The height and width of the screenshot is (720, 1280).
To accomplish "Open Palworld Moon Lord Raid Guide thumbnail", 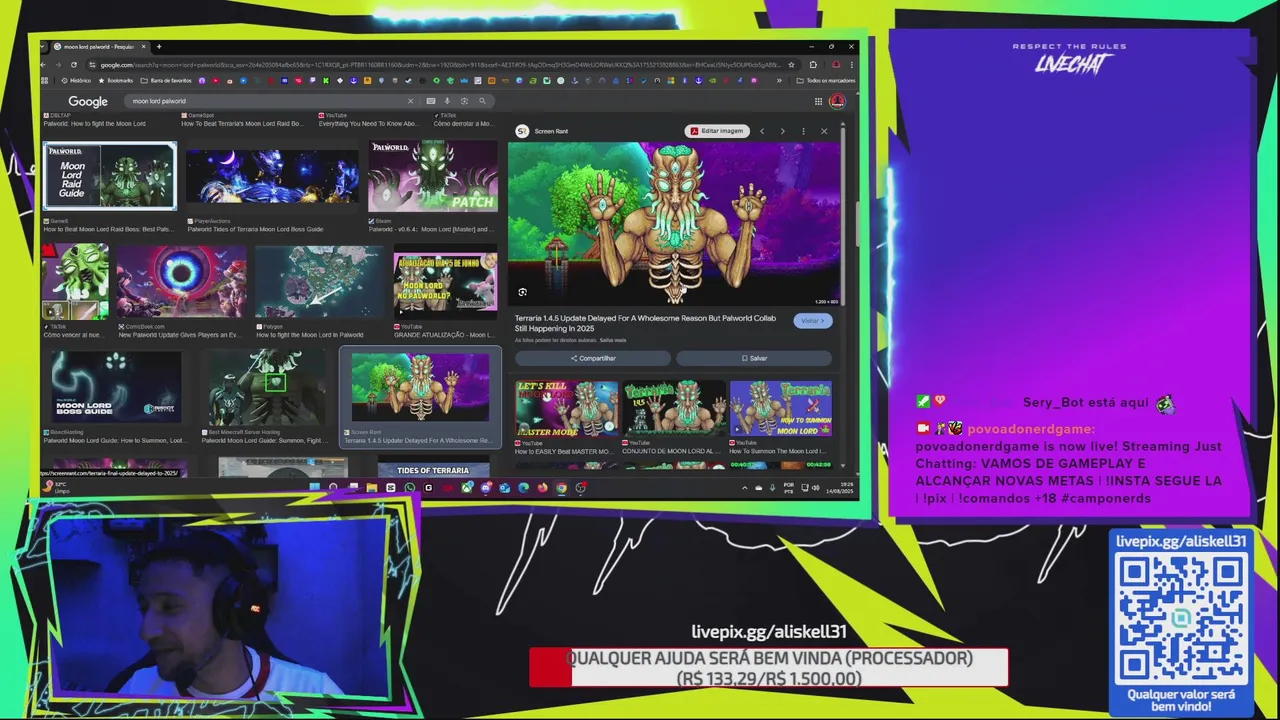I will (110, 176).
